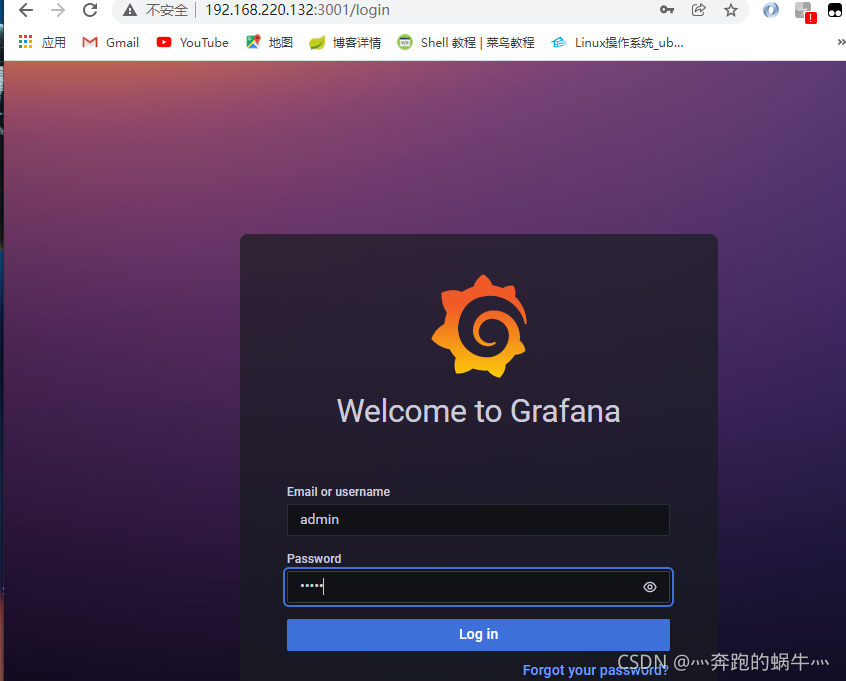Bookmark this page with the star icon

pyautogui.click(x=731, y=11)
